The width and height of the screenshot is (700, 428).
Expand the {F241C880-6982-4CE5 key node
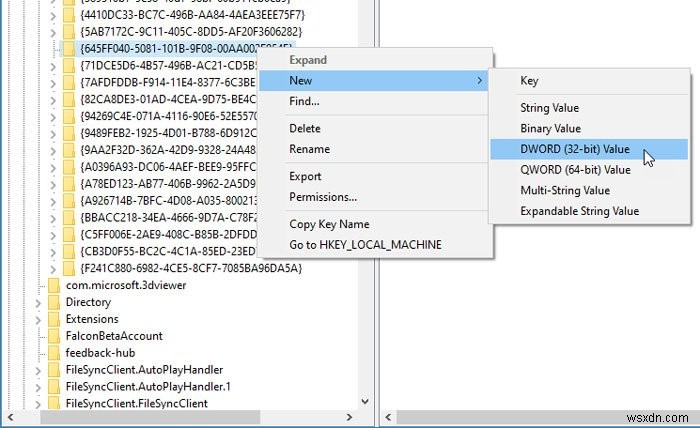53,269
